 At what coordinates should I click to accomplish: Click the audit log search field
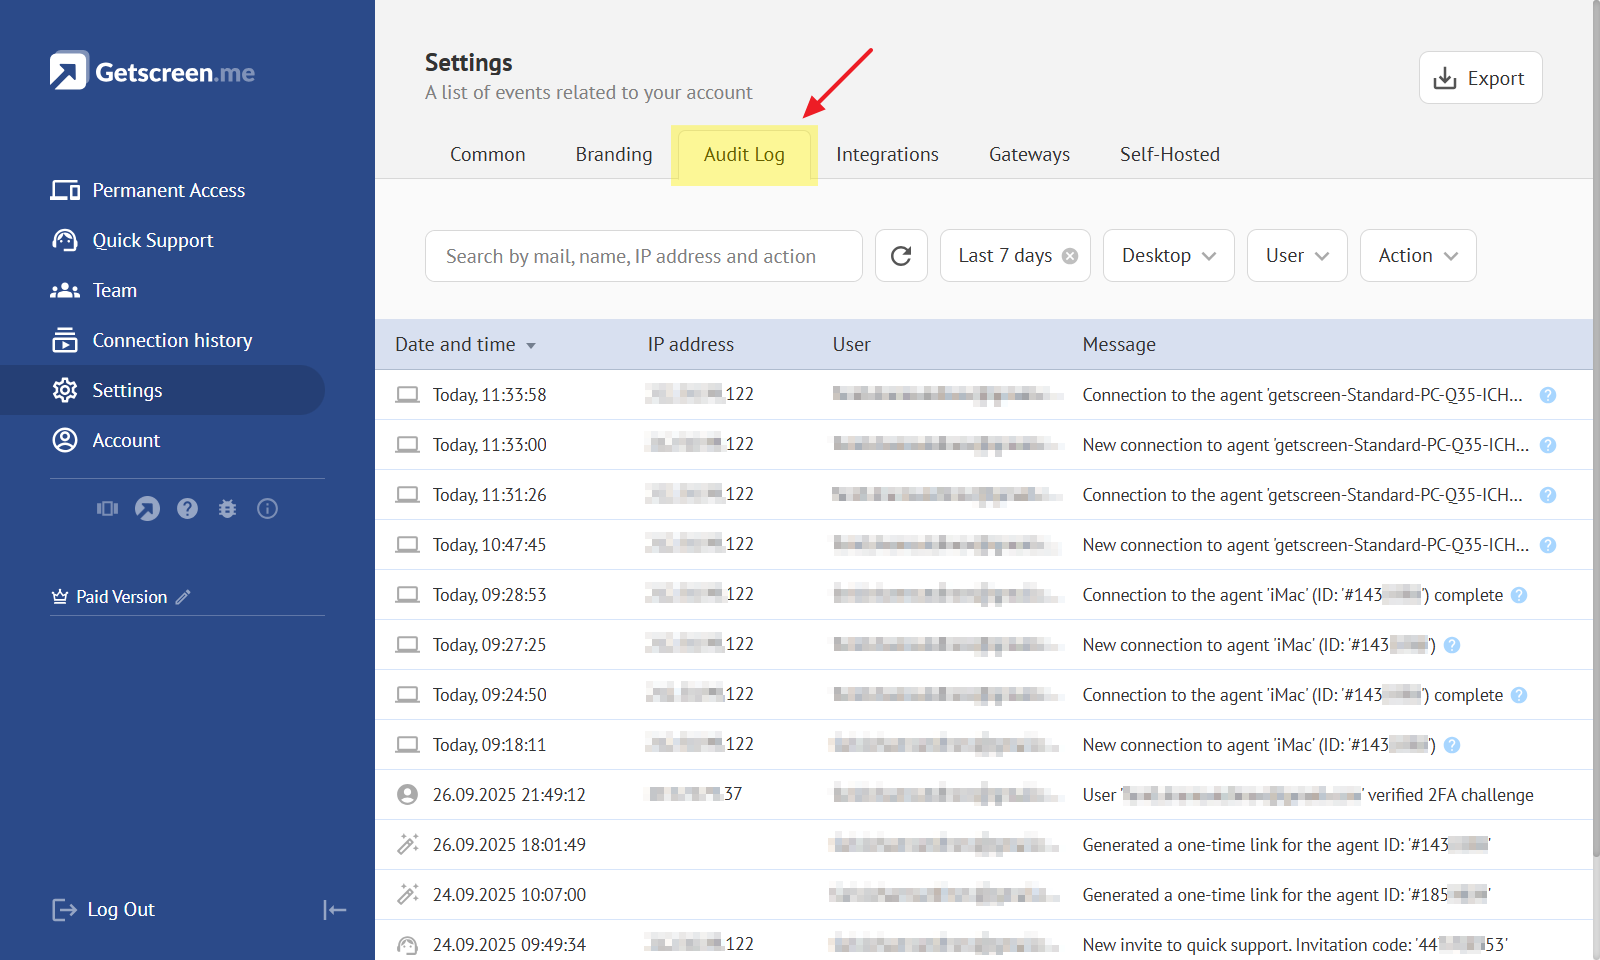[x=643, y=256]
